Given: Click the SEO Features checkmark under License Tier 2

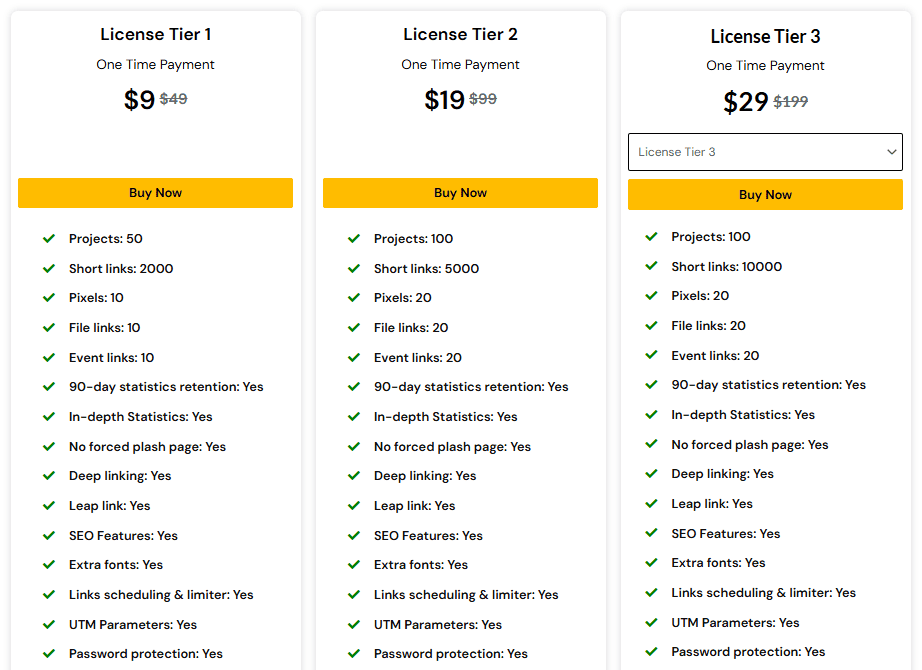Looking at the screenshot, I should (354, 535).
